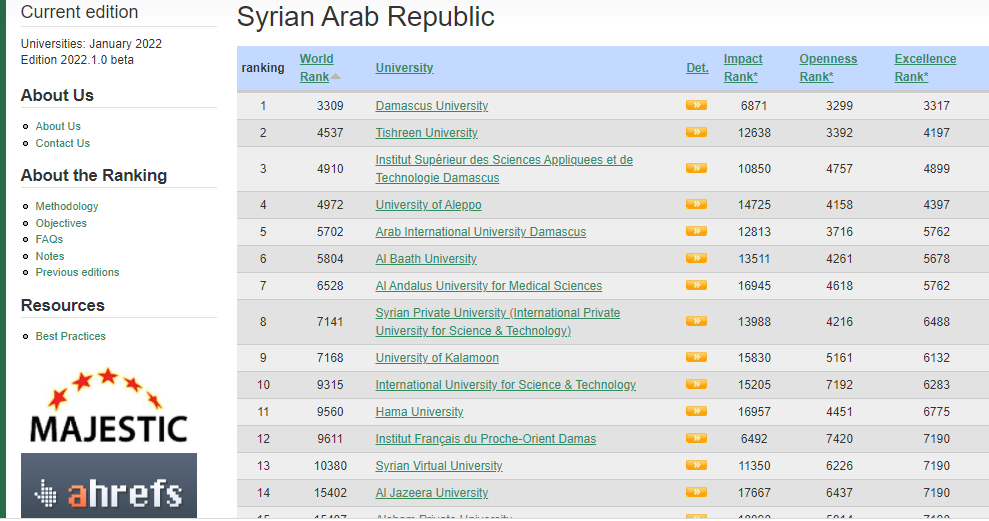The image size is (989, 521).
Task: Sort table by World Rank header
Action: [316, 68]
